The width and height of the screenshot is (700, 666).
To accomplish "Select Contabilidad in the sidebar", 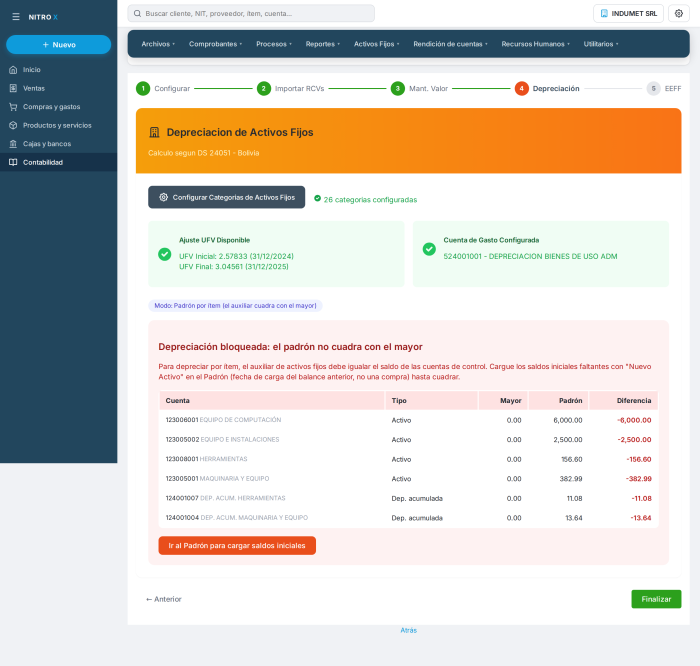I will [58, 162].
